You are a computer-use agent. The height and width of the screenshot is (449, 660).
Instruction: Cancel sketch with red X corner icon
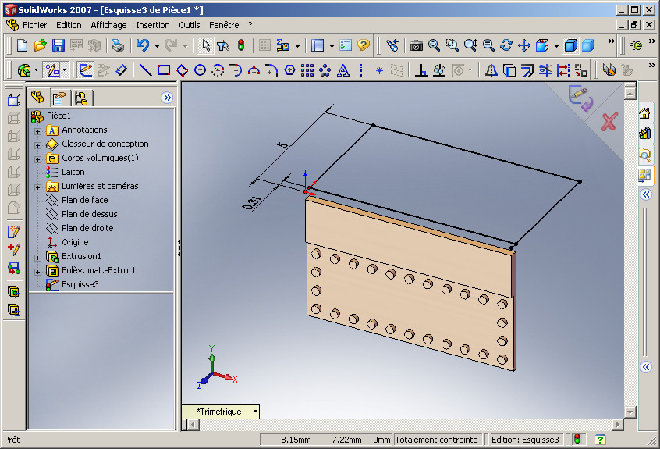click(609, 121)
